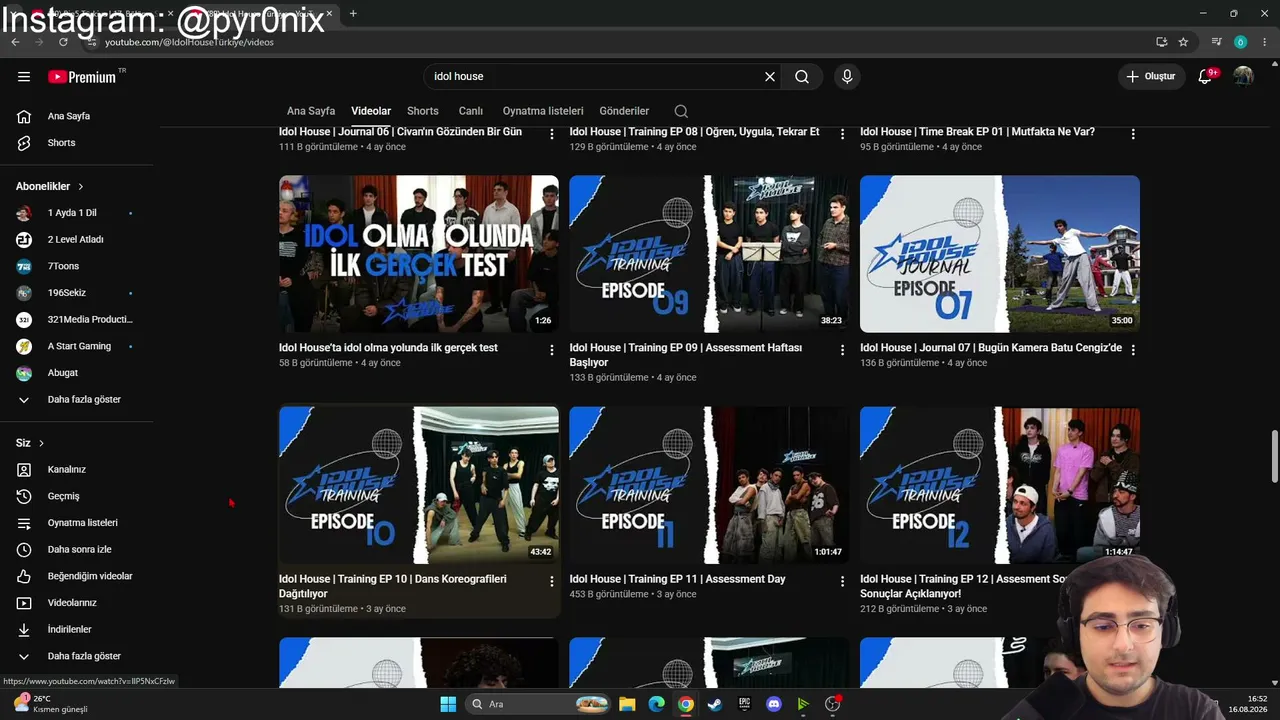1280x720 pixels.
Task: Open Idol House'ta ilk gerçek test title
Action: (388, 348)
